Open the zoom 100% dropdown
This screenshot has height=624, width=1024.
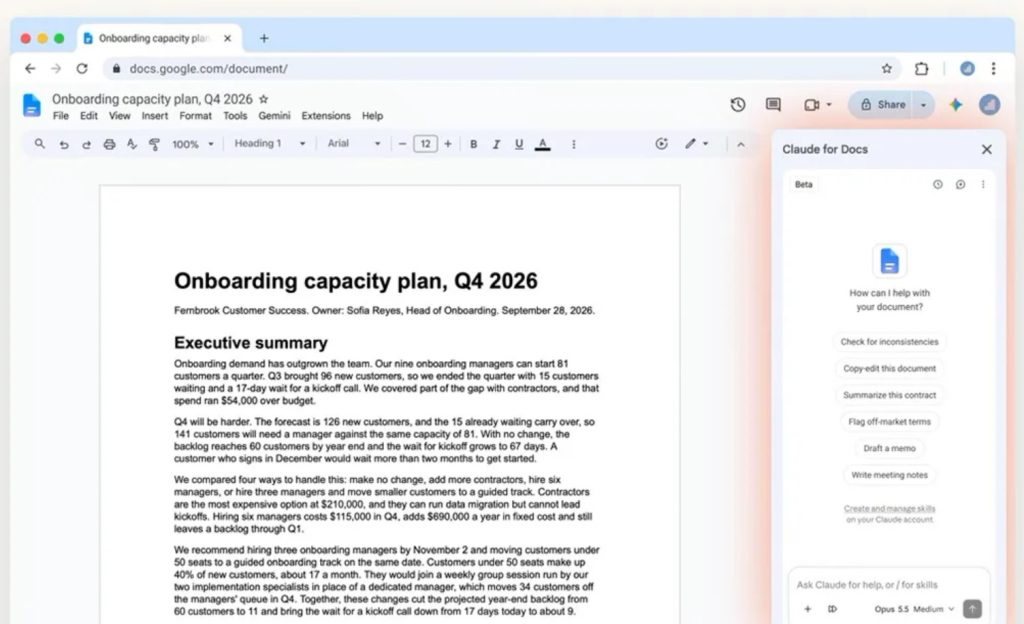(x=193, y=144)
